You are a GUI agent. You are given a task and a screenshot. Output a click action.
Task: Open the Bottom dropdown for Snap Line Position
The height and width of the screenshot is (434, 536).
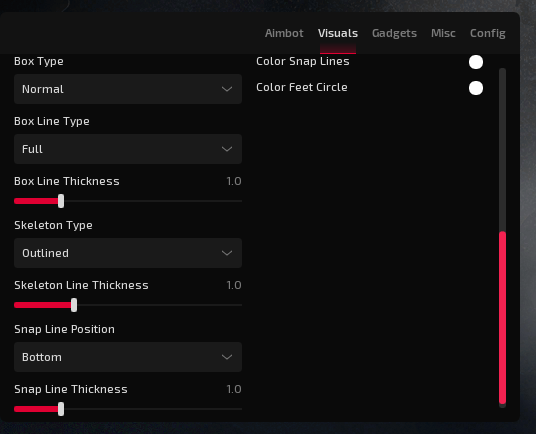click(128, 357)
